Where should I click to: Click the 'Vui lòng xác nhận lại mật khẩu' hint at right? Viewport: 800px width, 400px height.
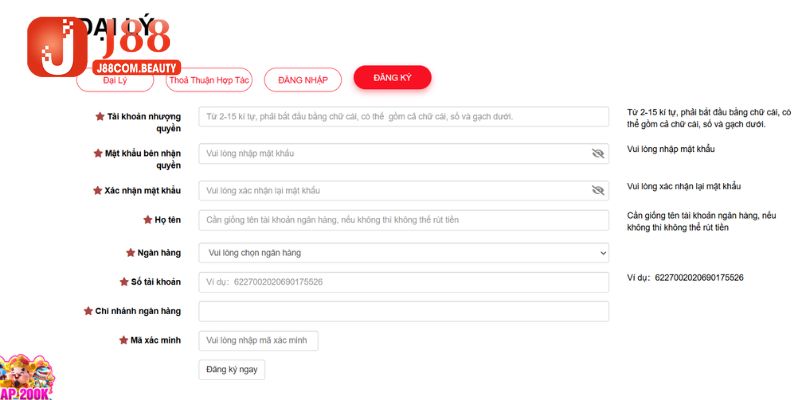[x=684, y=186]
